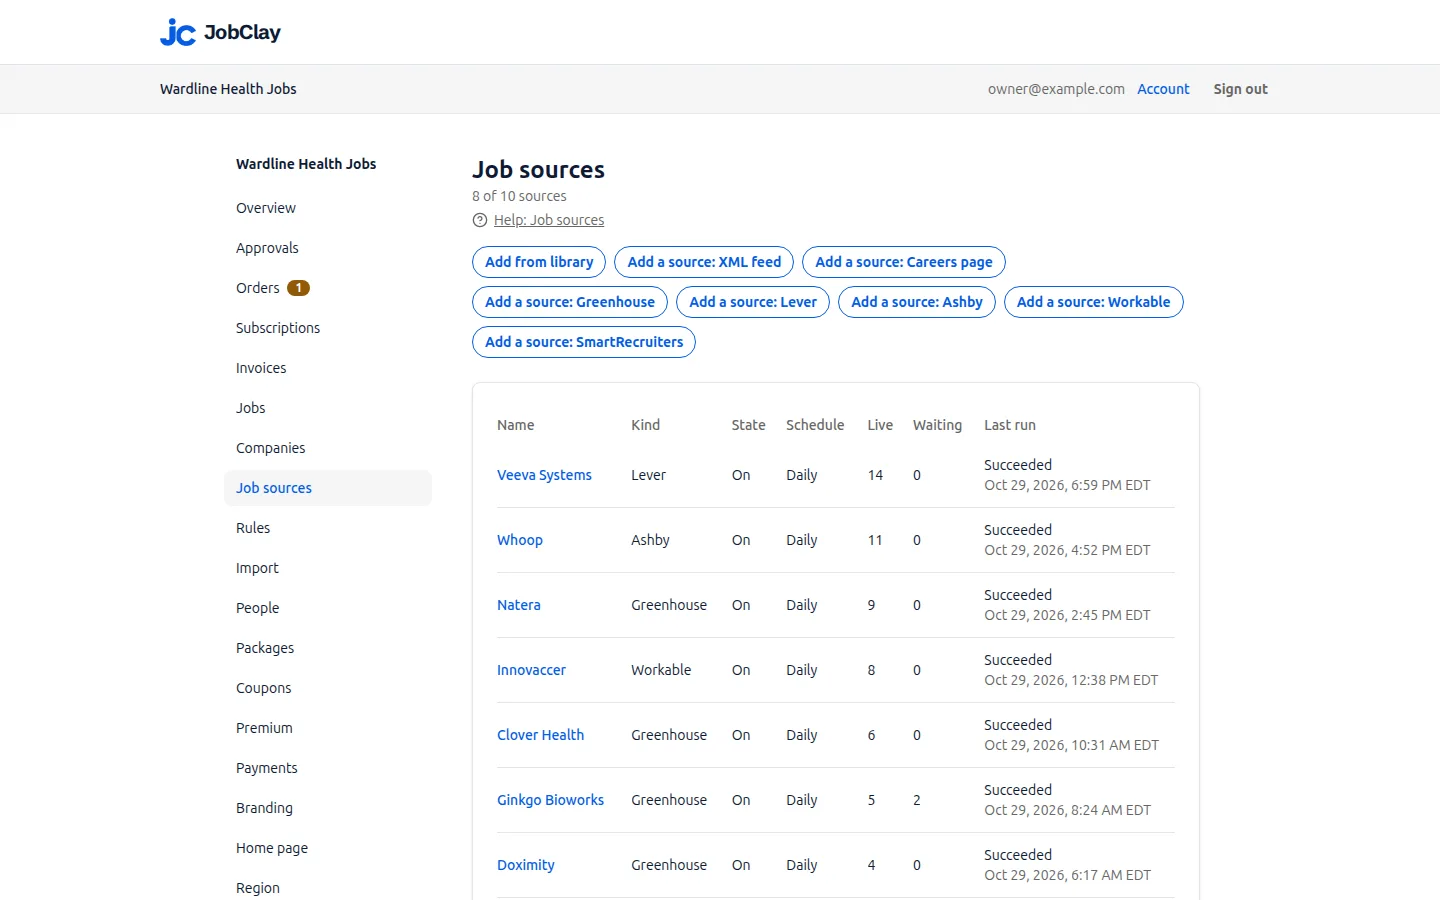Add a source: Greenhouse

coord(570,302)
